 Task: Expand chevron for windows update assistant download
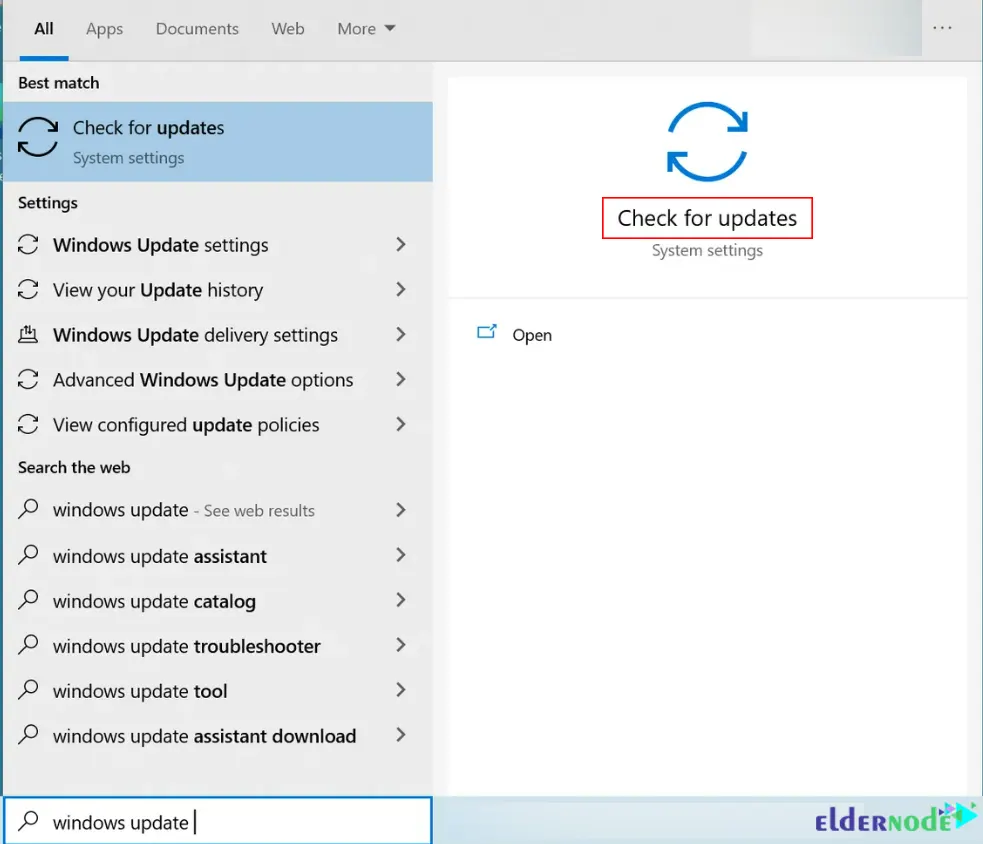tap(401, 735)
